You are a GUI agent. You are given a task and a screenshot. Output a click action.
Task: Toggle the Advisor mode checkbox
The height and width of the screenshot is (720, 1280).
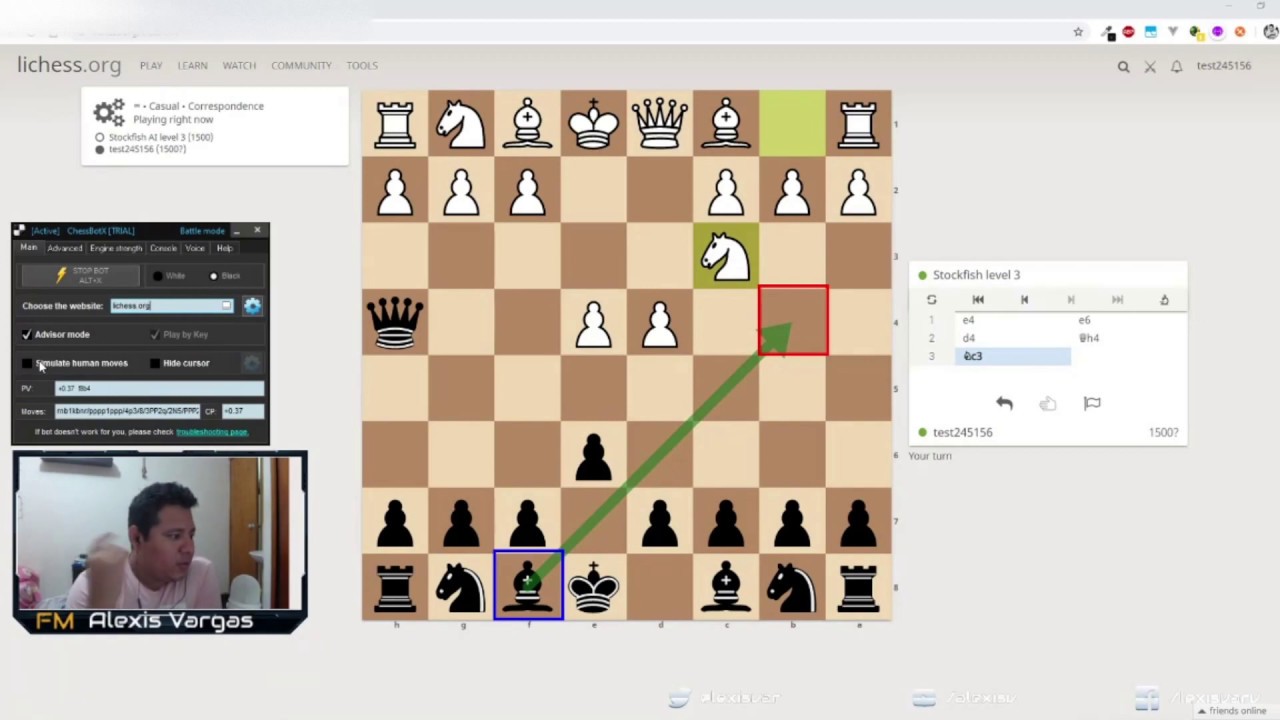(x=27, y=334)
